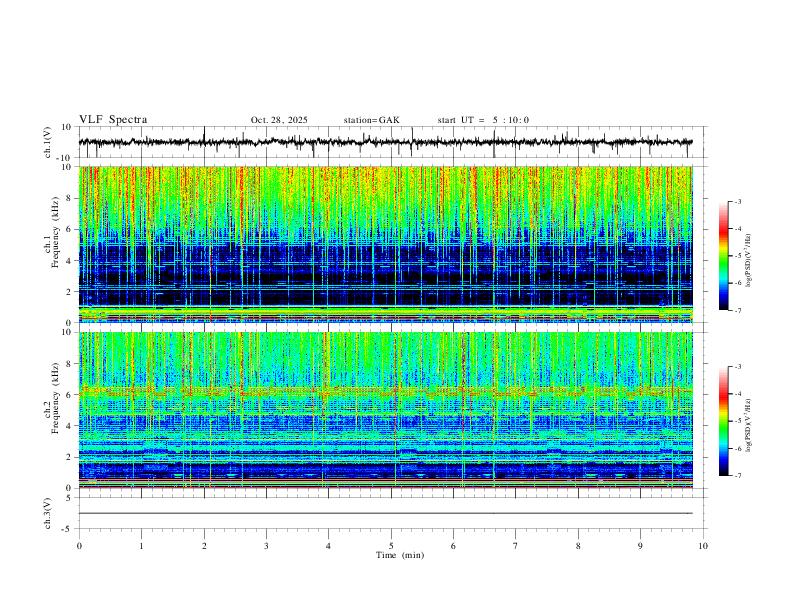The height and width of the screenshot is (612, 792).
Task: Click the ch.1 voltage waveform trace
Action: tap(385, 142)
